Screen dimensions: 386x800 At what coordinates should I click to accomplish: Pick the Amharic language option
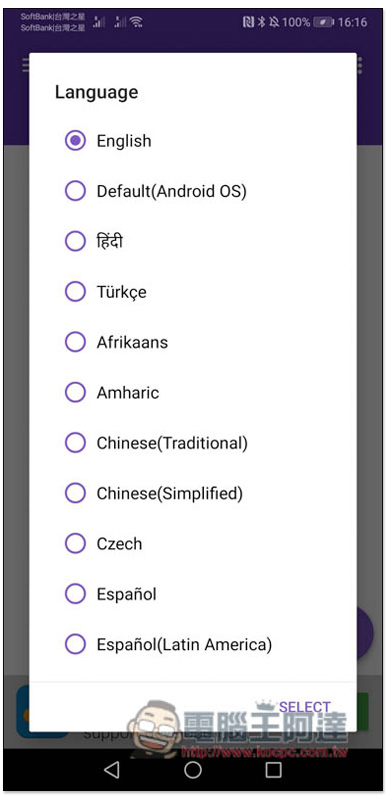(75, 393)
